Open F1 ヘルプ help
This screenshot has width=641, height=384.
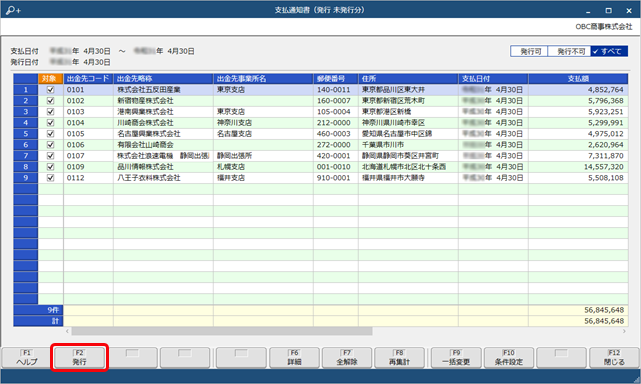(x=27, y=358)
